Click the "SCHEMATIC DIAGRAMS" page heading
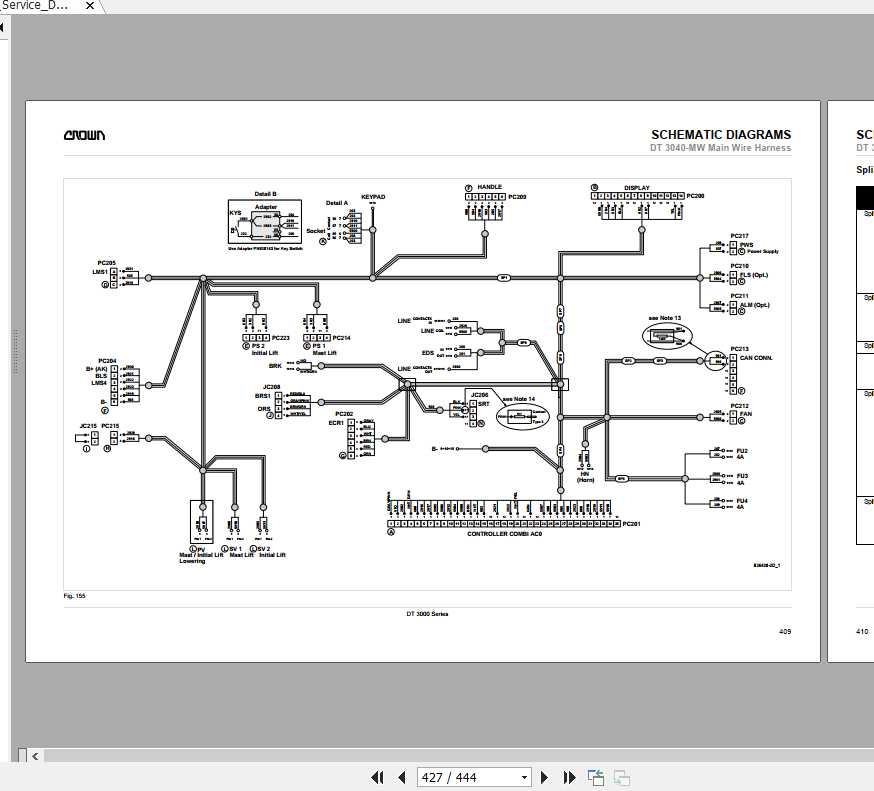Screen dimensions: 874x791 [x=721, y=134]
